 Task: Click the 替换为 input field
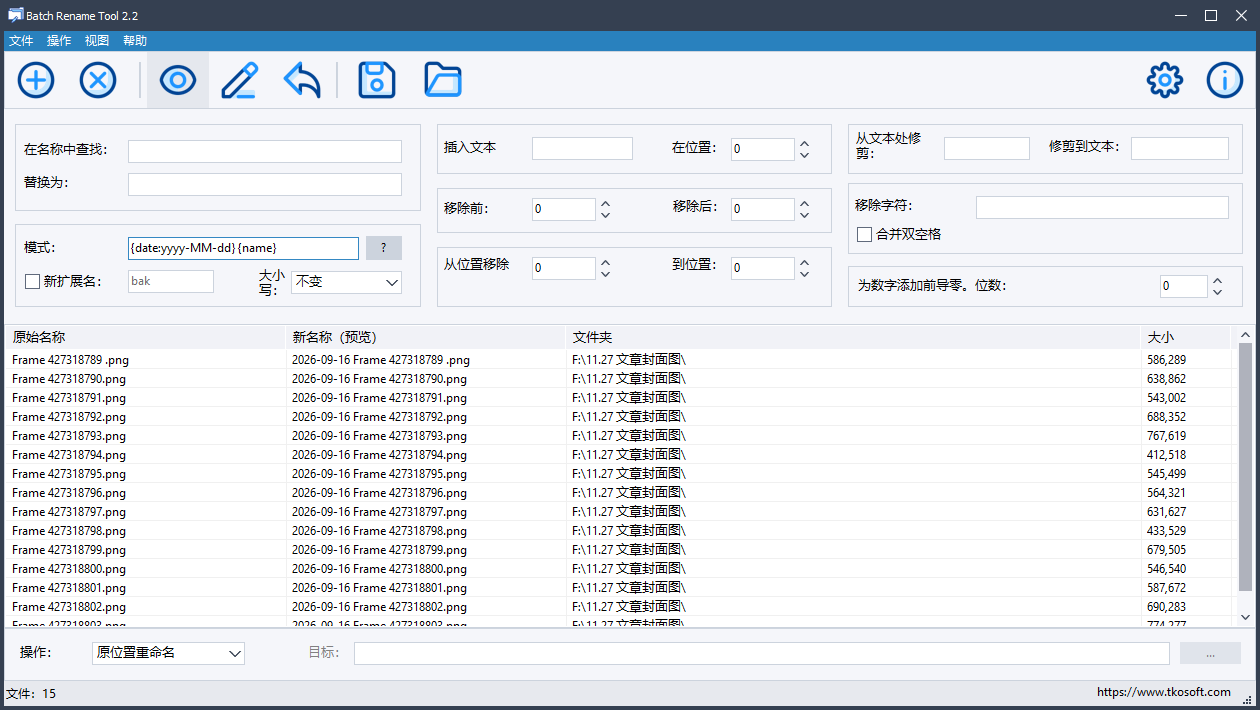(265, 184)
